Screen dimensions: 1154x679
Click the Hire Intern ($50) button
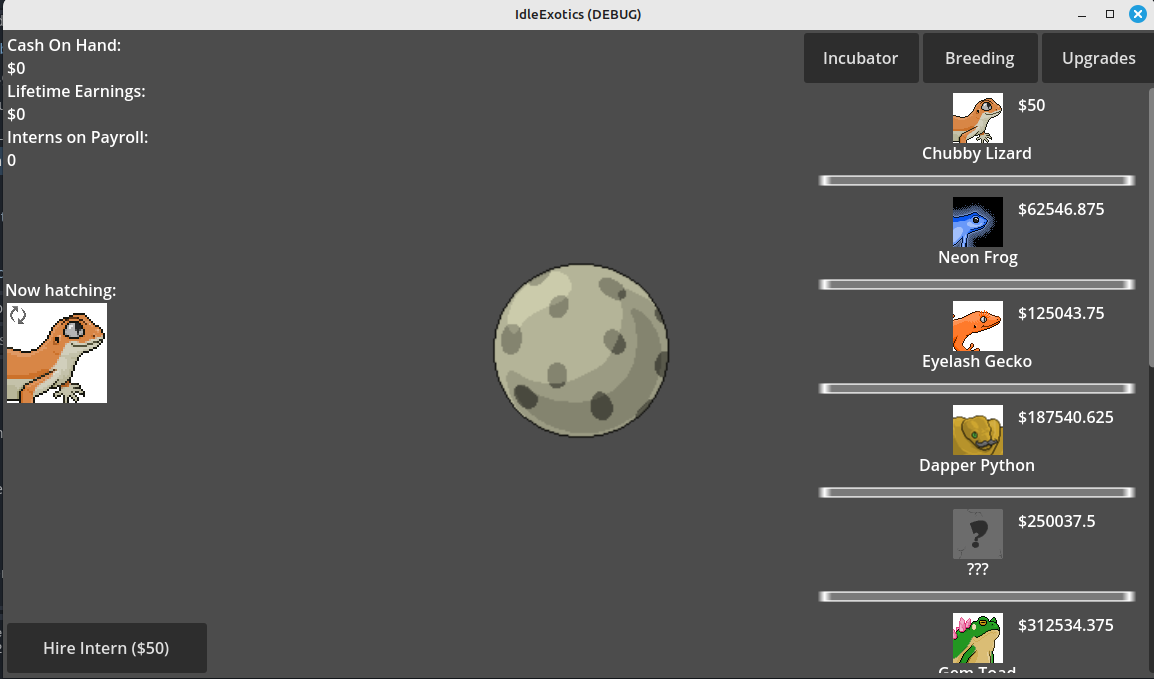pyautogui.click(x=106, y=647)
